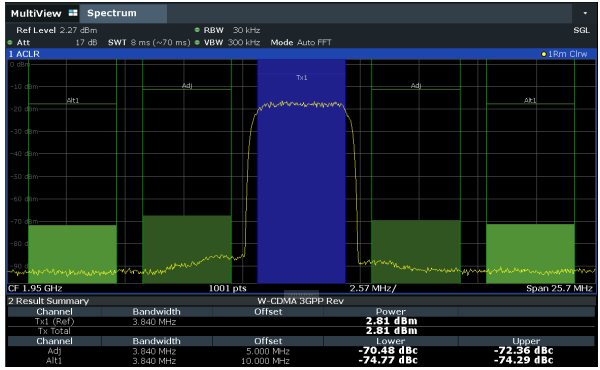Click the CF 1.95 GHz label
Viewport: 600px width, 370px height.
coord(35,289)
